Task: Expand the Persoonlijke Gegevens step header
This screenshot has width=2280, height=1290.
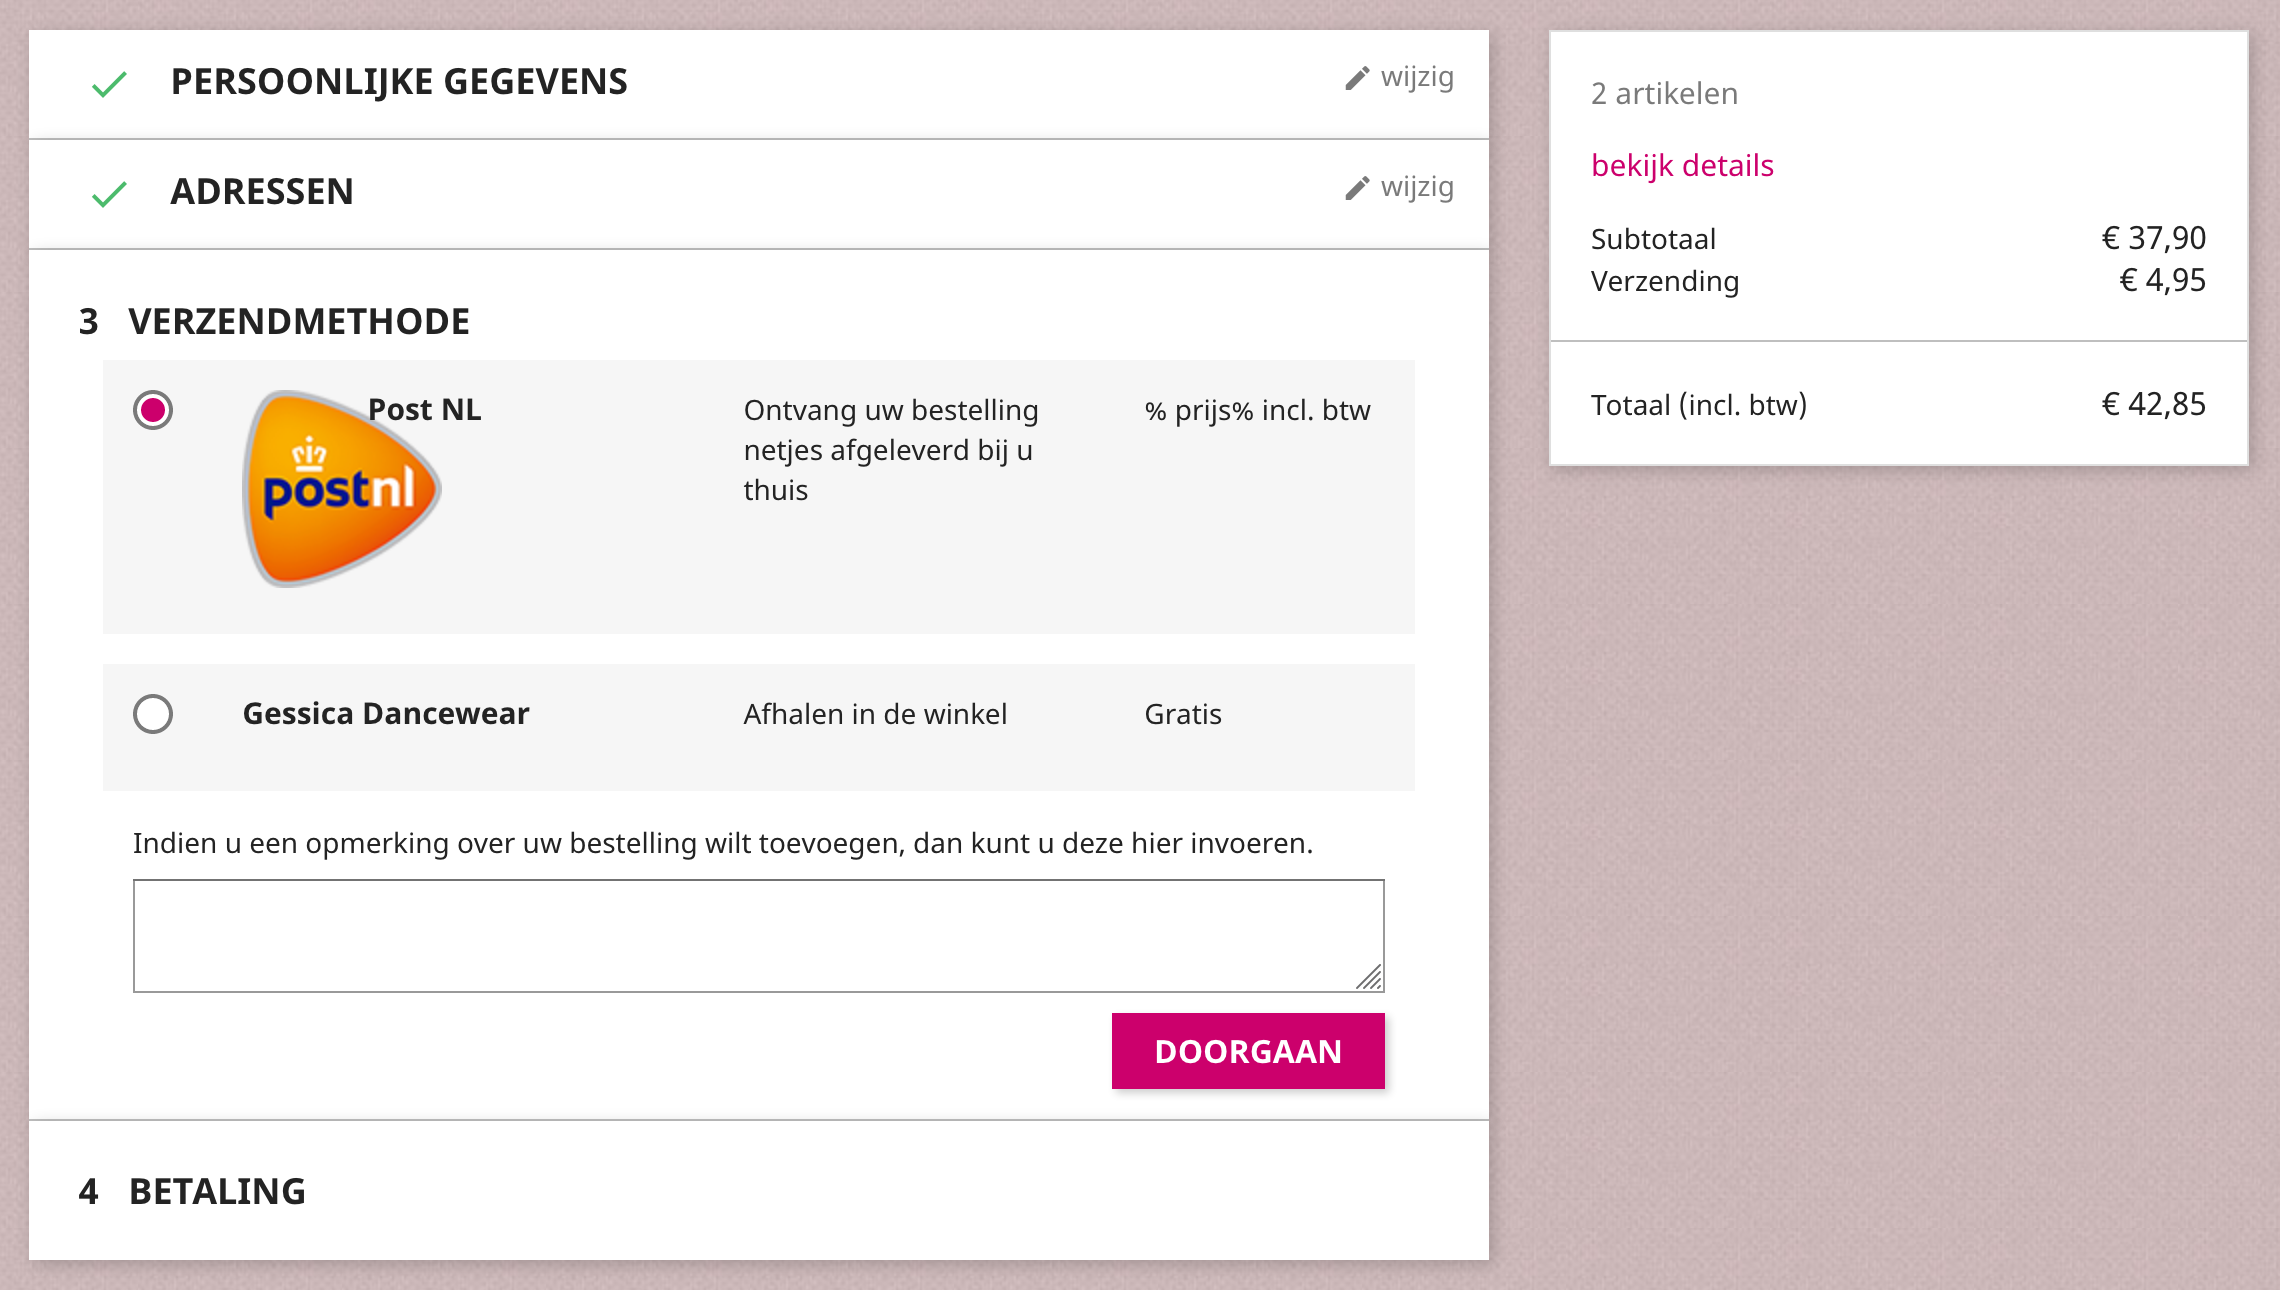Action: [x=399, y=82]
